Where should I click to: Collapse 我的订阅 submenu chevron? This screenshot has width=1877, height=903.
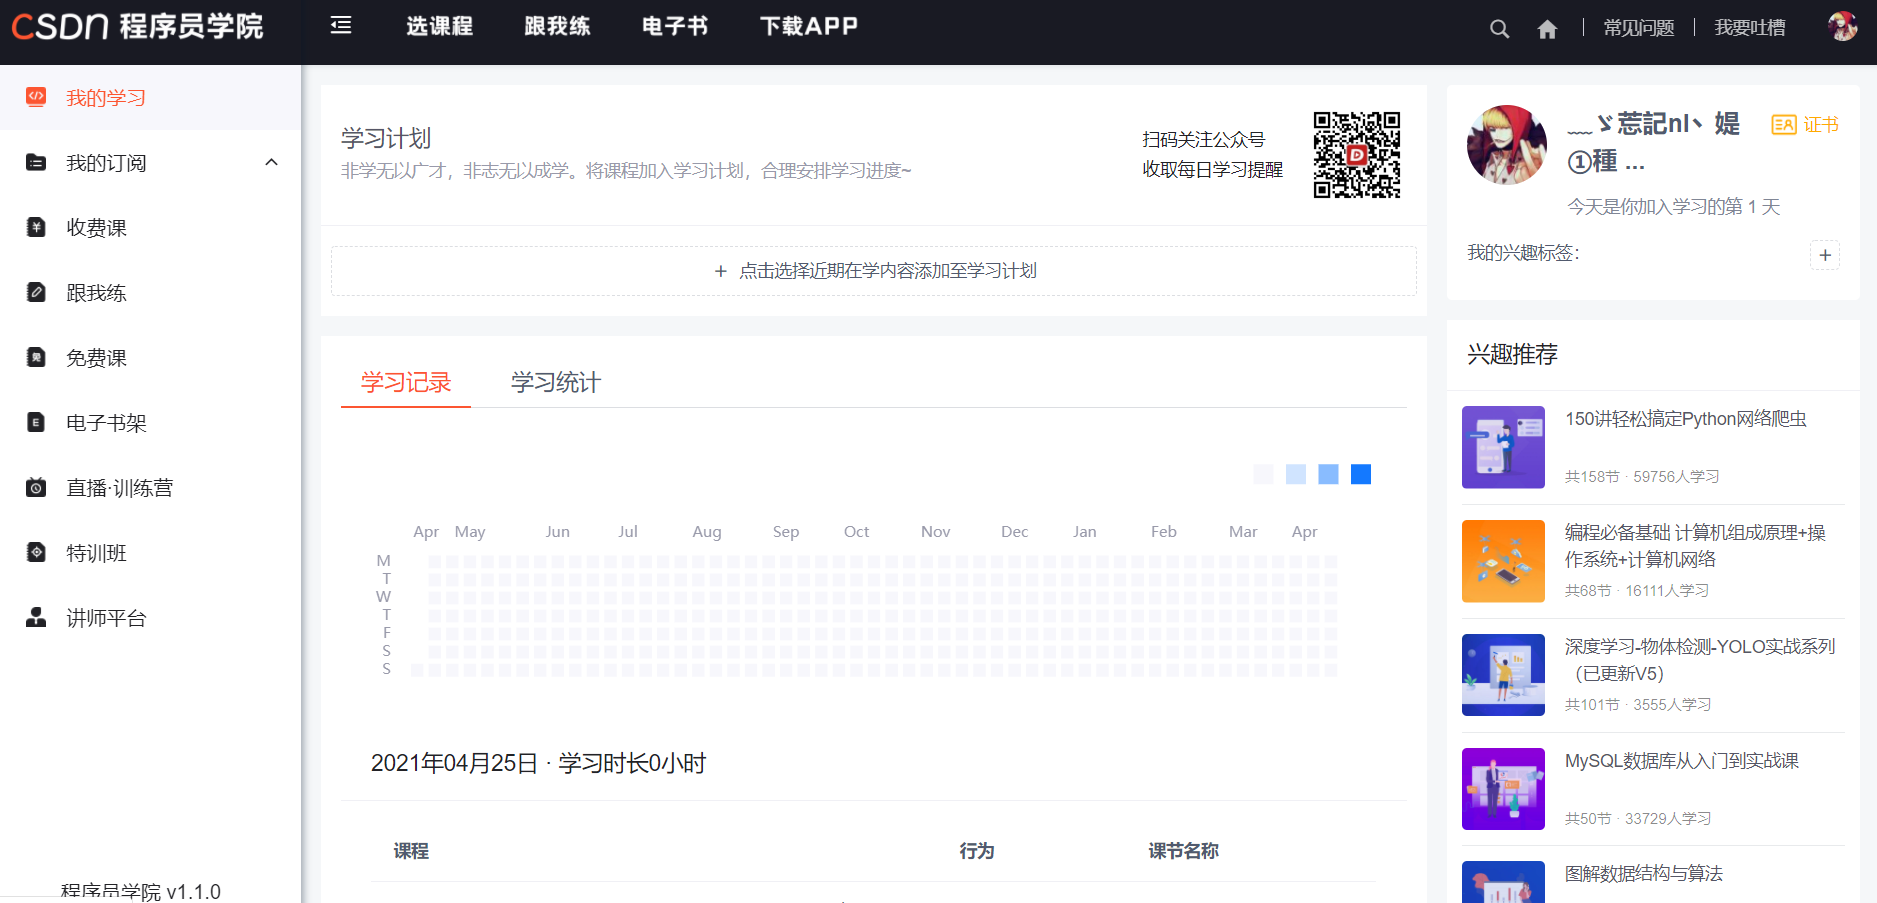pos(271,162)
